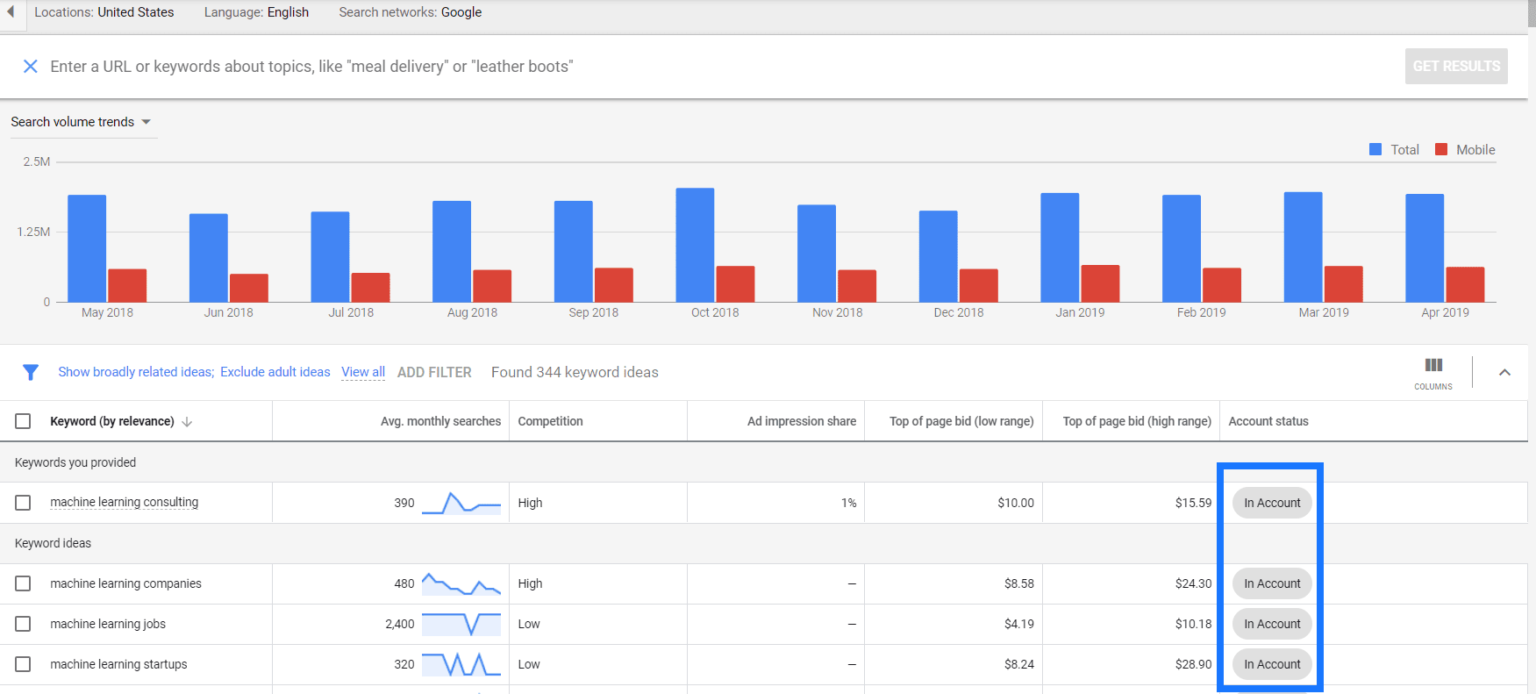Check the machine learning jobs row checkbox

coord(22,623)
